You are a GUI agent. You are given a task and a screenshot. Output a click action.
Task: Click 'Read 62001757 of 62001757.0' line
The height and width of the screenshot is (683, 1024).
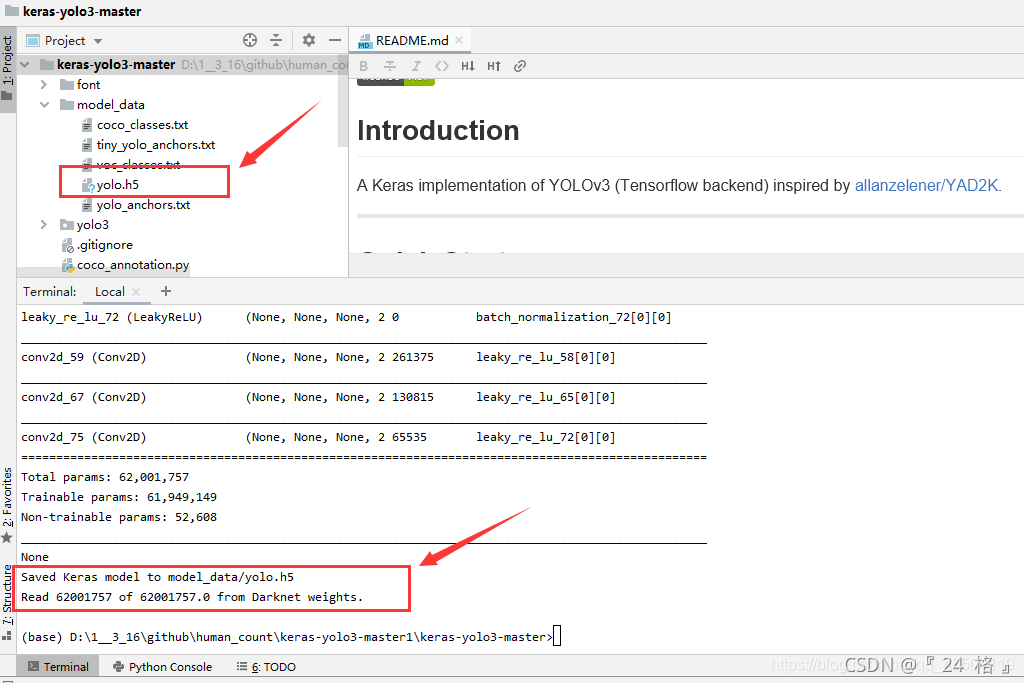pyautogui.click(x=192, y=597)
